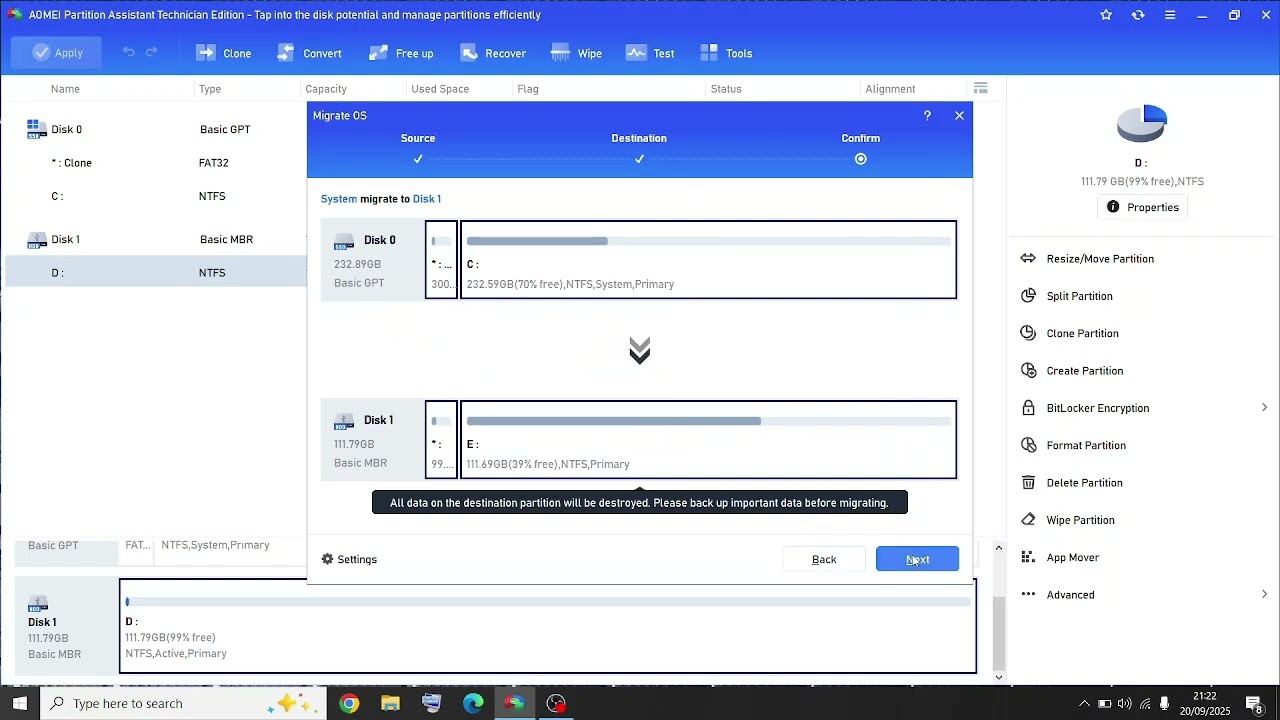Click the Name column header
This screenshot has width=1280, height=720.
pyautogui.click(x=65, y=89)
